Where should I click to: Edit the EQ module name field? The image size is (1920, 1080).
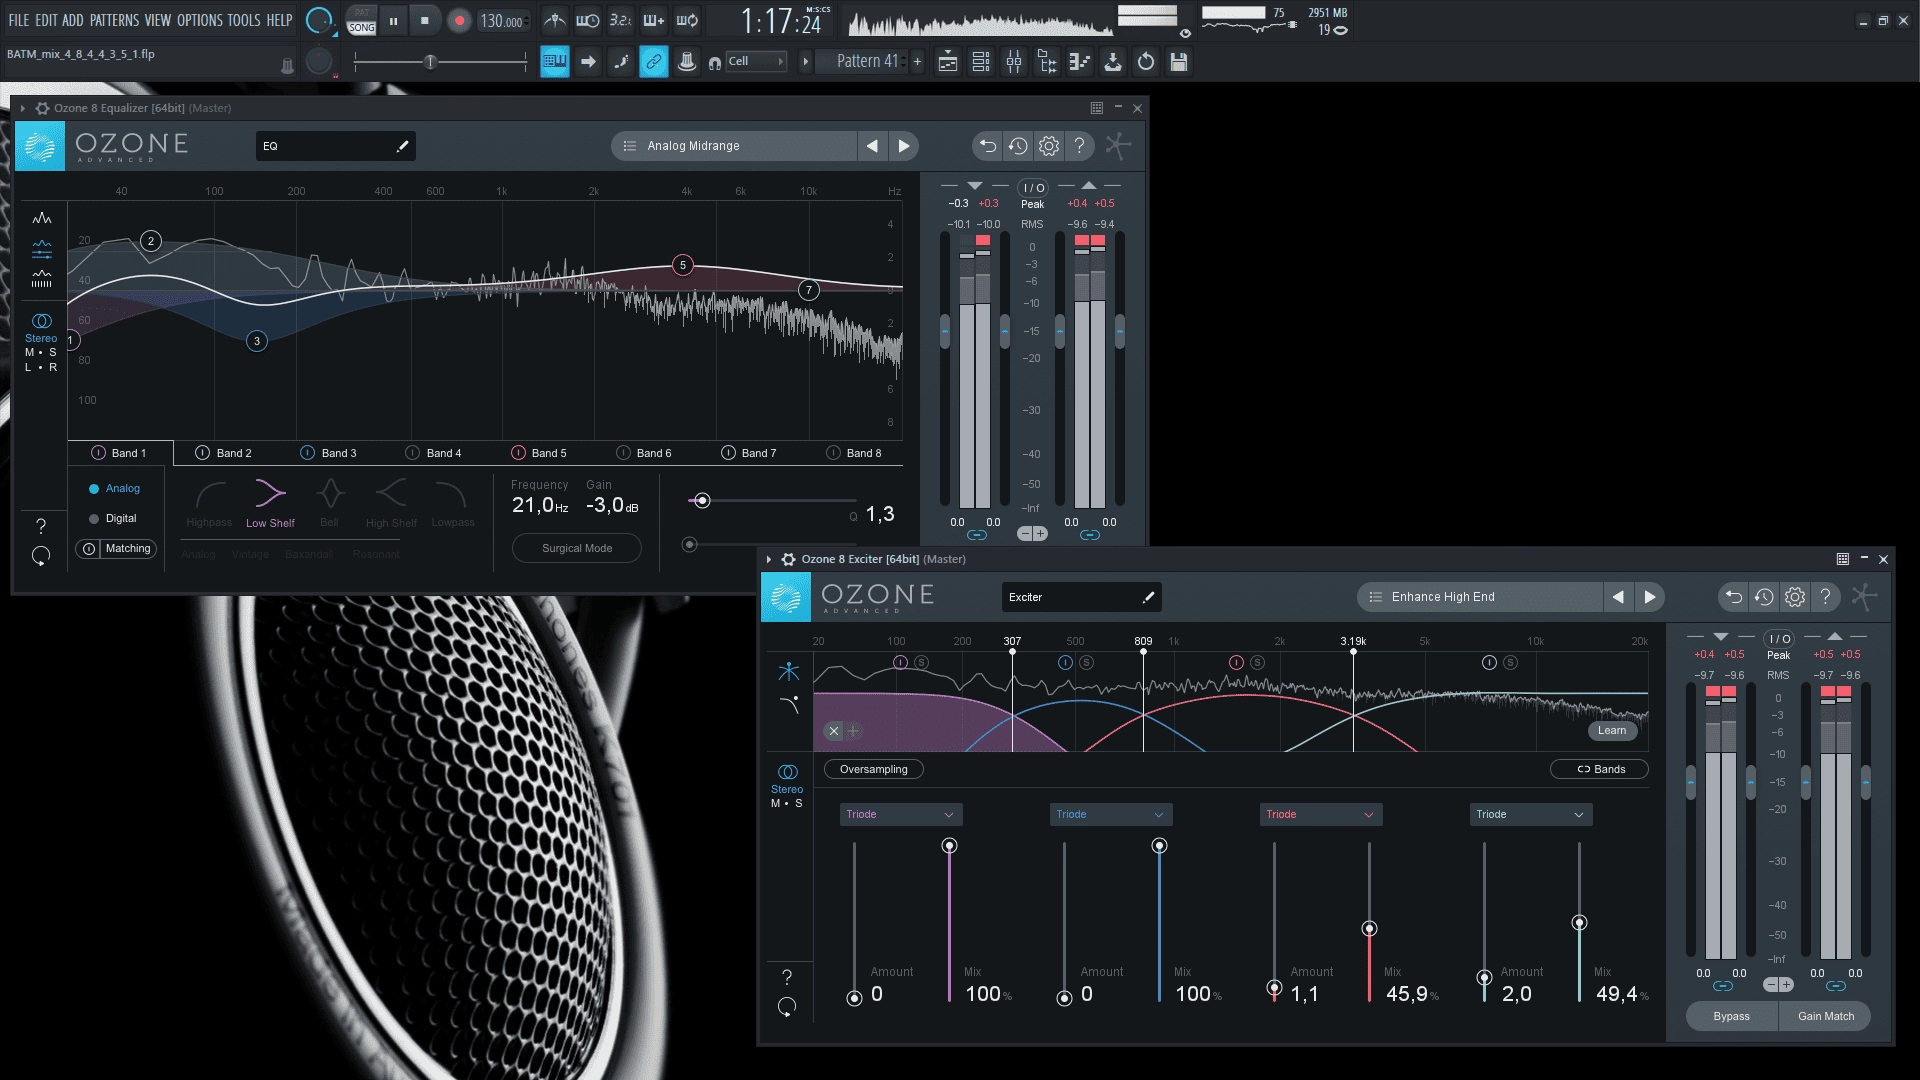pos(336,146)
